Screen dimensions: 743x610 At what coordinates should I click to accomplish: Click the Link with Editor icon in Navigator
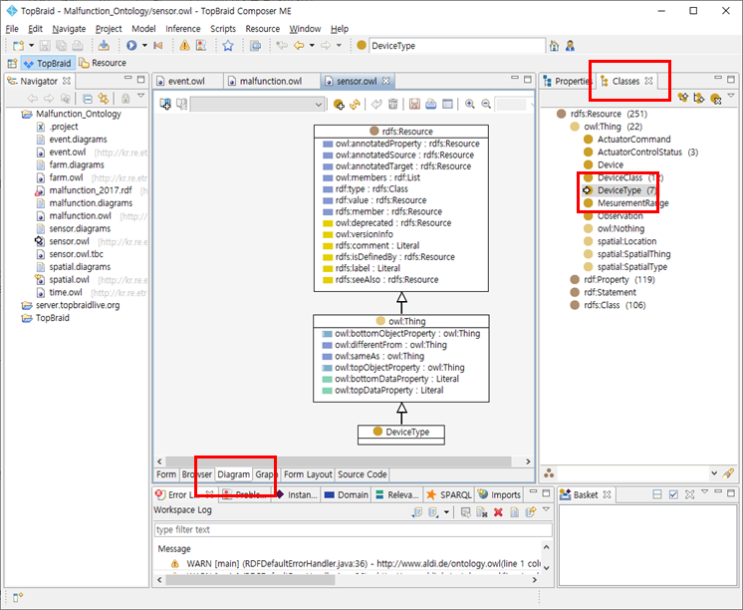coord(103,98)
